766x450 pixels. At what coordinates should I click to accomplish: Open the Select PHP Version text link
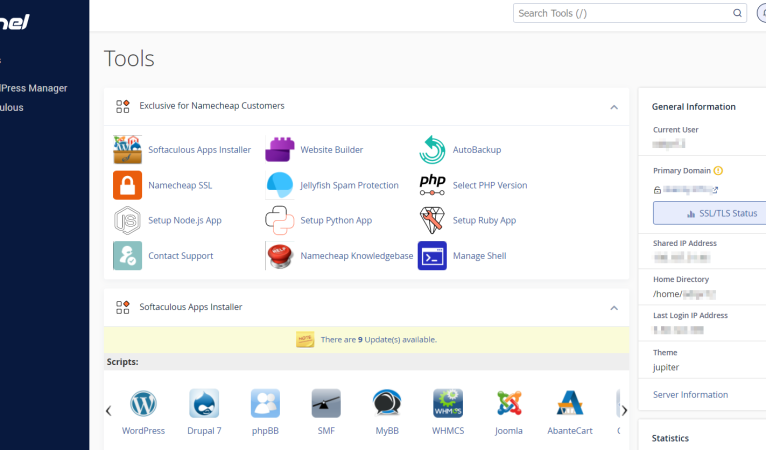(x=490, y=185)
